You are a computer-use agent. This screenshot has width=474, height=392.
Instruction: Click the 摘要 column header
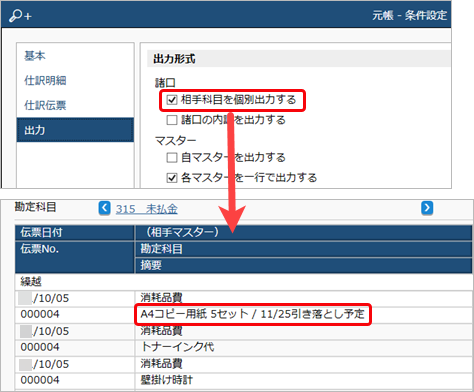click(304, 265)
